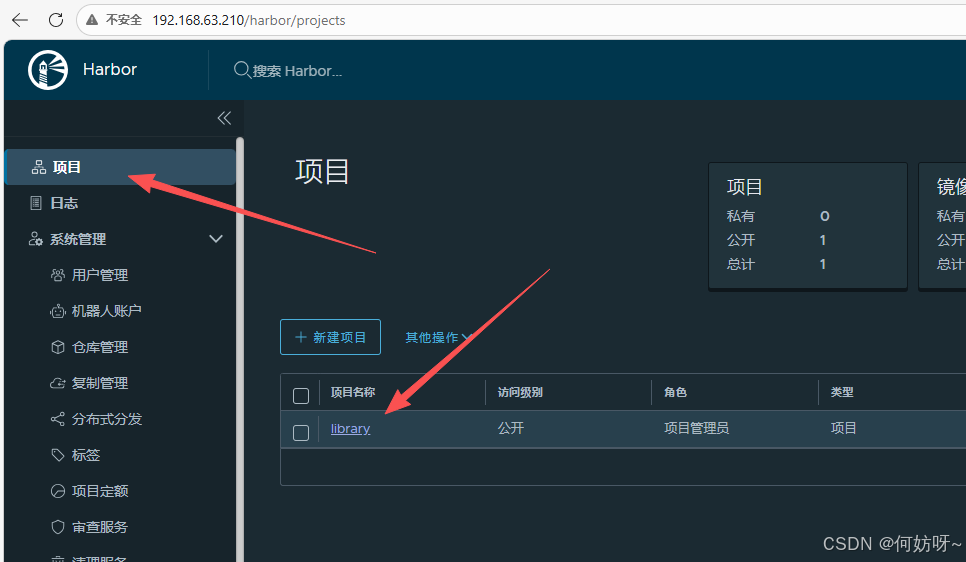966x562 pixels.
Task: Click the search magnifier icon
Action: coord(242,70)
